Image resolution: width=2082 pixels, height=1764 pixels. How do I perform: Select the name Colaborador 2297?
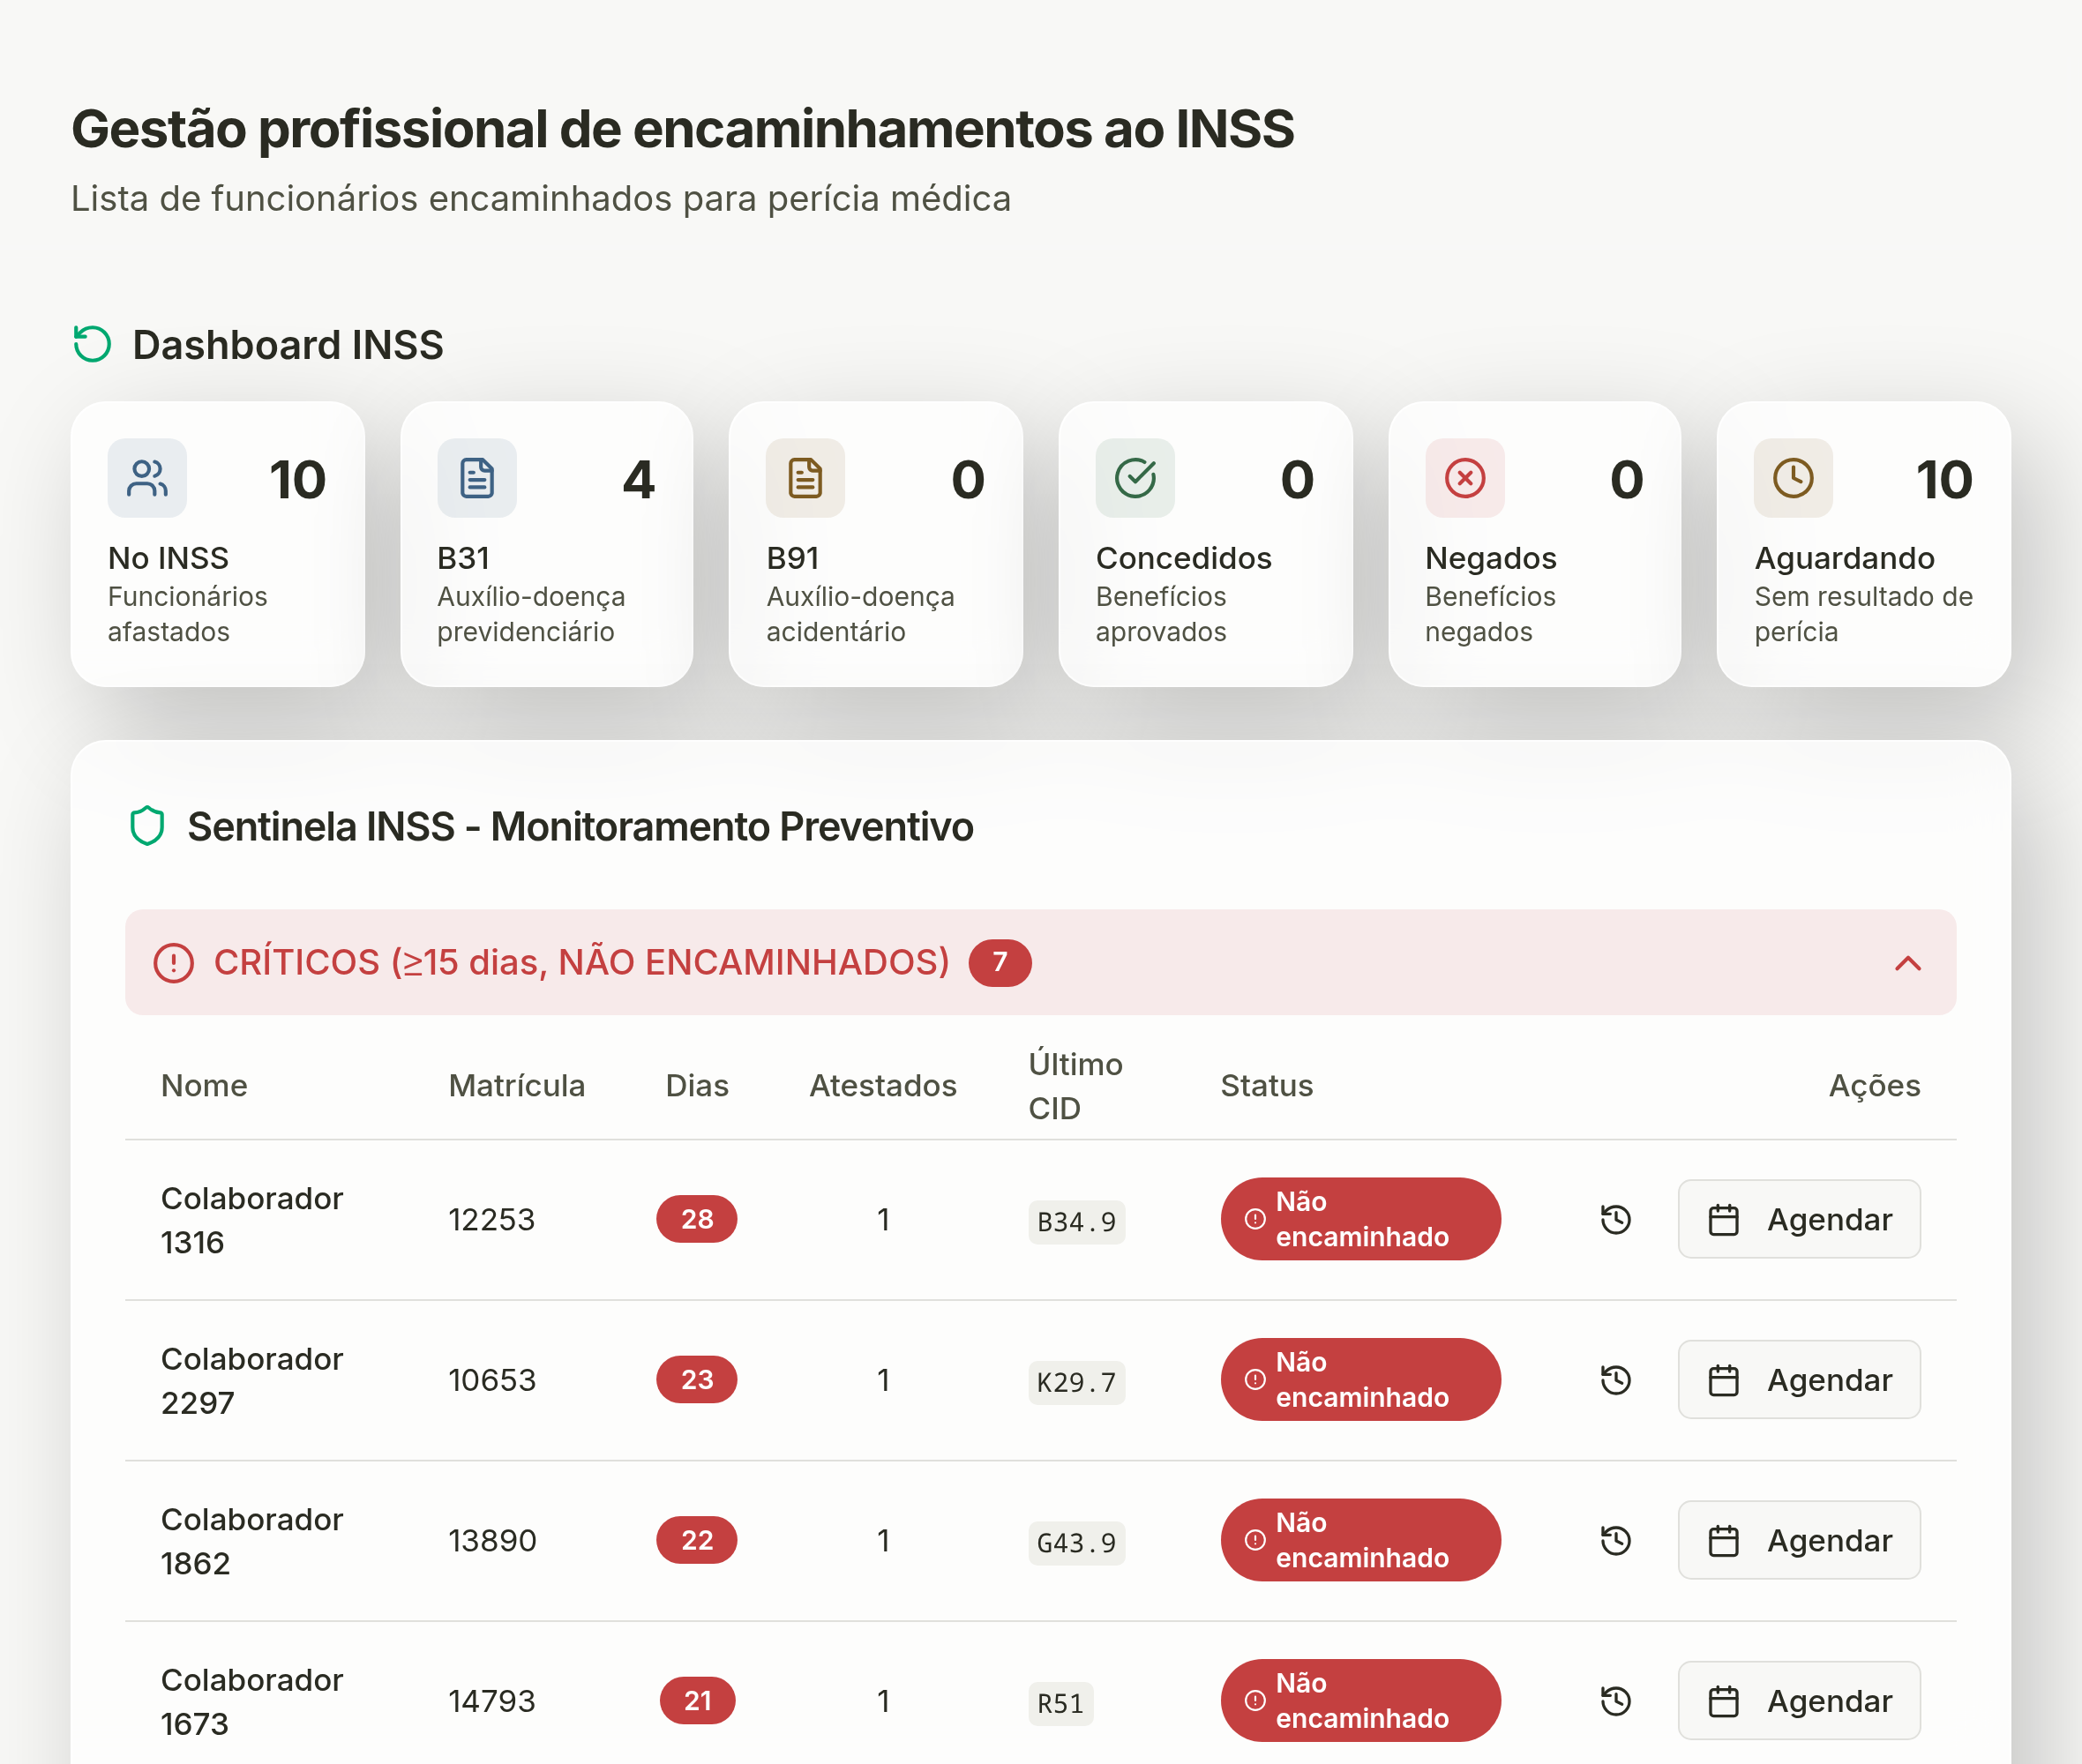click(252, 1381)
